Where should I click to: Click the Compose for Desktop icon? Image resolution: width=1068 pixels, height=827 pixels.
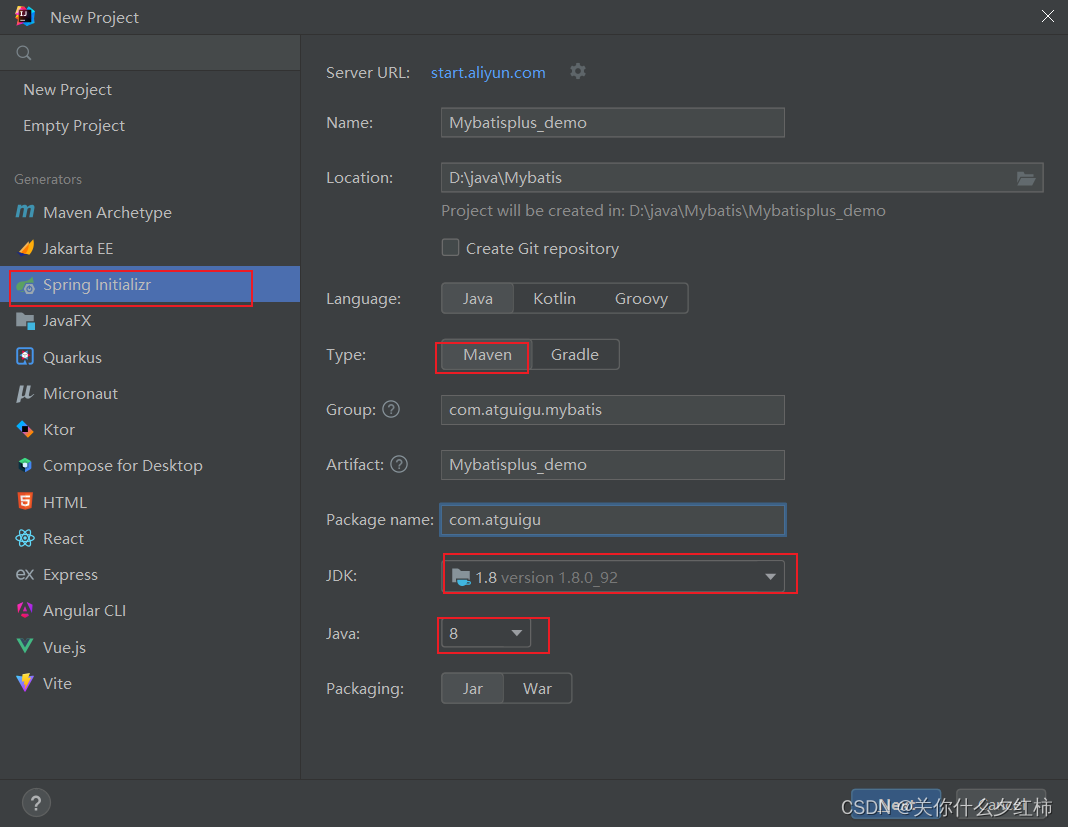pos(25,465)
